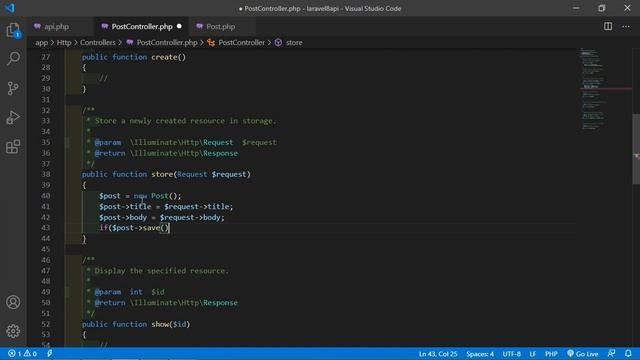640x360 pixels.
Task: Select the PostController.php tab
Action: coord(142,27)
